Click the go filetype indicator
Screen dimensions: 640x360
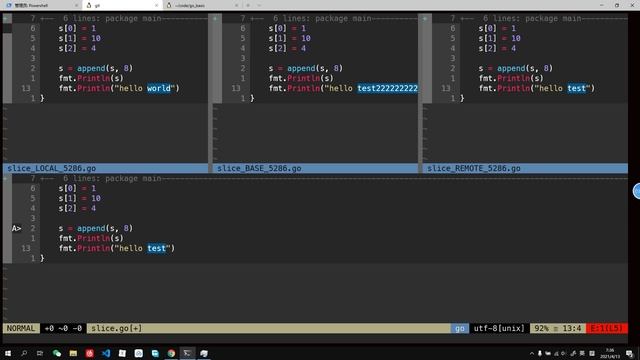click(x=460, y=328)
